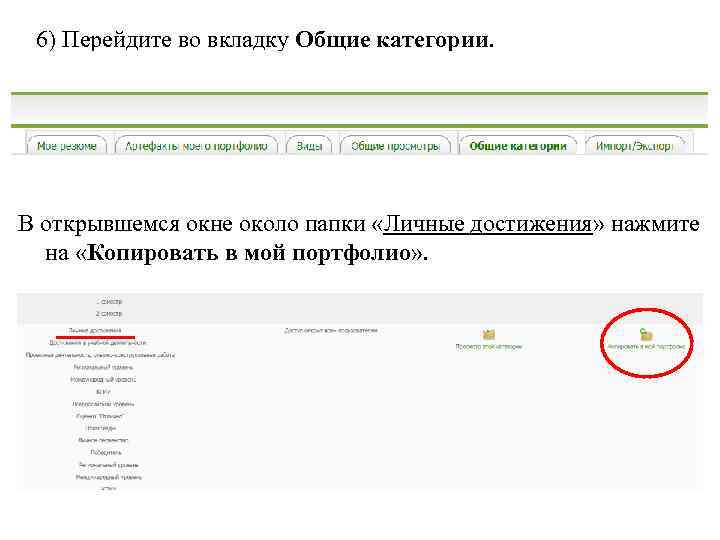Select the Победитель item in list

(106, 452)
